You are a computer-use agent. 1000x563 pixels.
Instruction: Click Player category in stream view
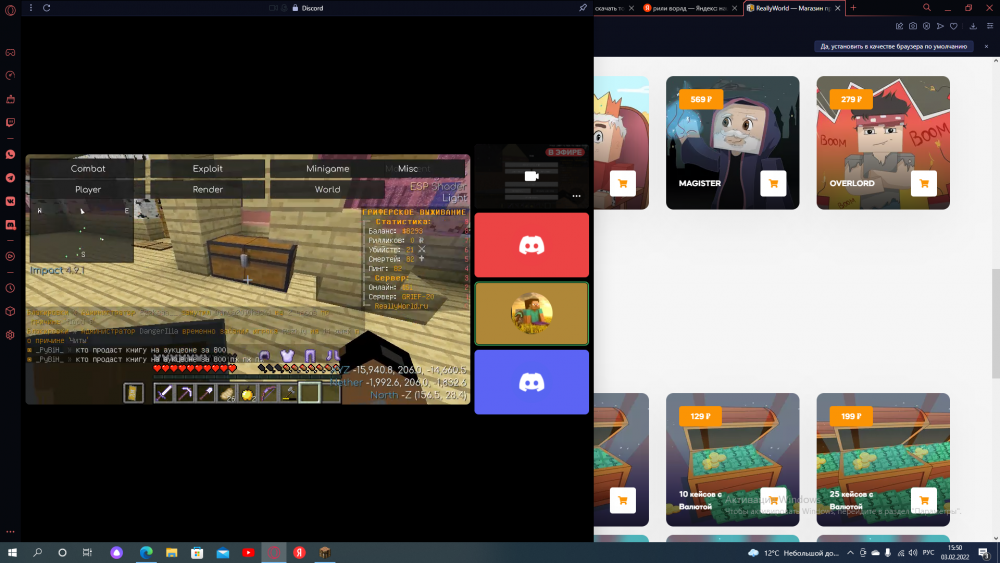click(x=88, y=189)
